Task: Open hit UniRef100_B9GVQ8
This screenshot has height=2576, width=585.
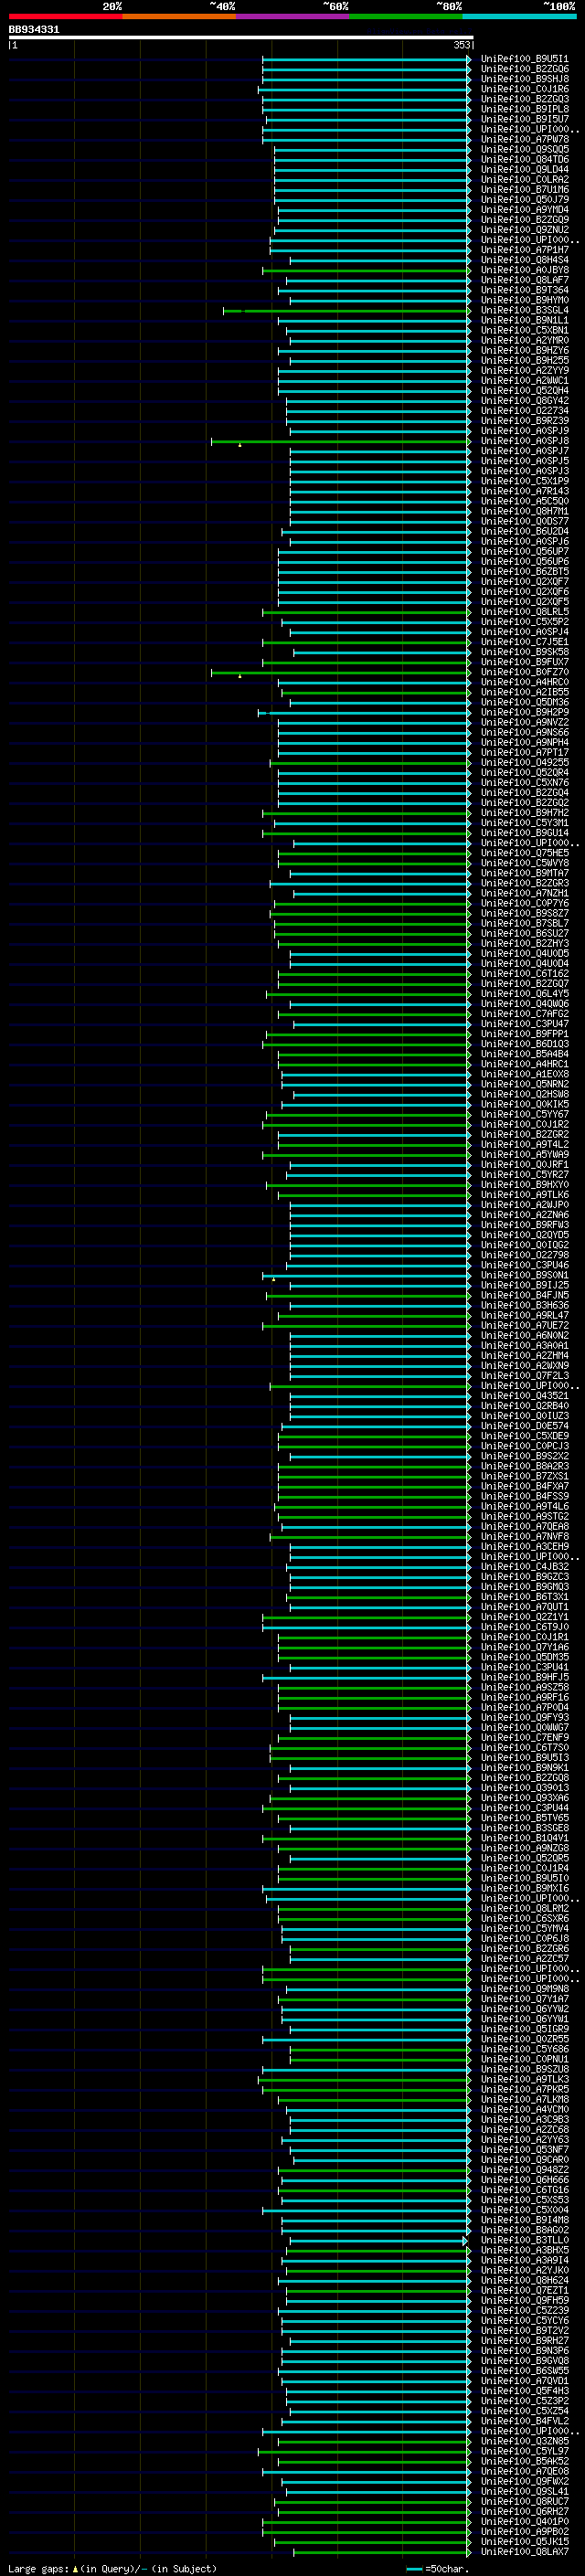Action: [524, 2360]
